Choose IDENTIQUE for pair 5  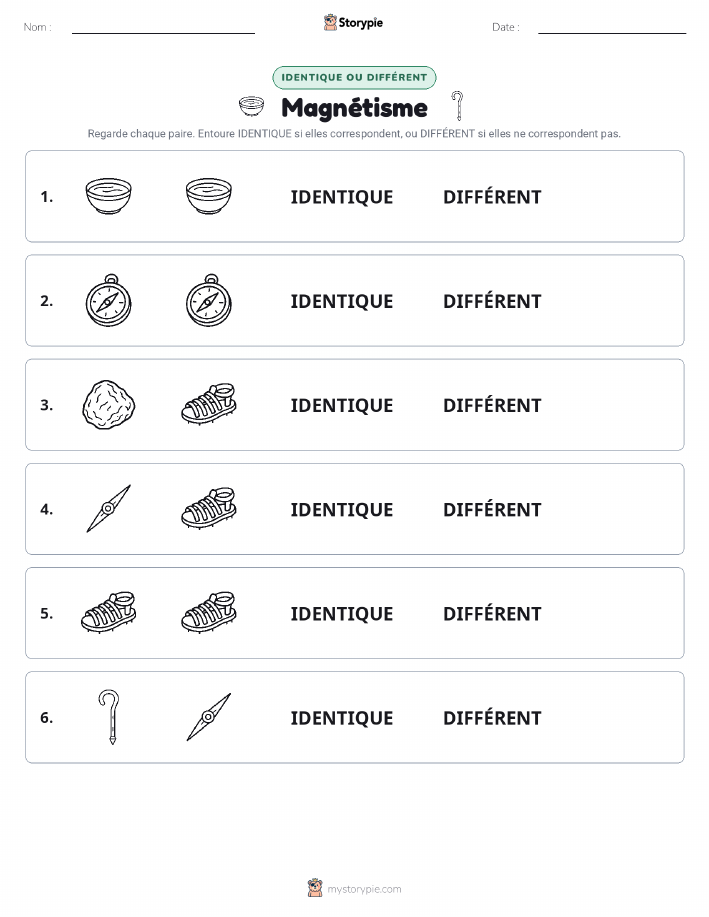tap(342, 613)
